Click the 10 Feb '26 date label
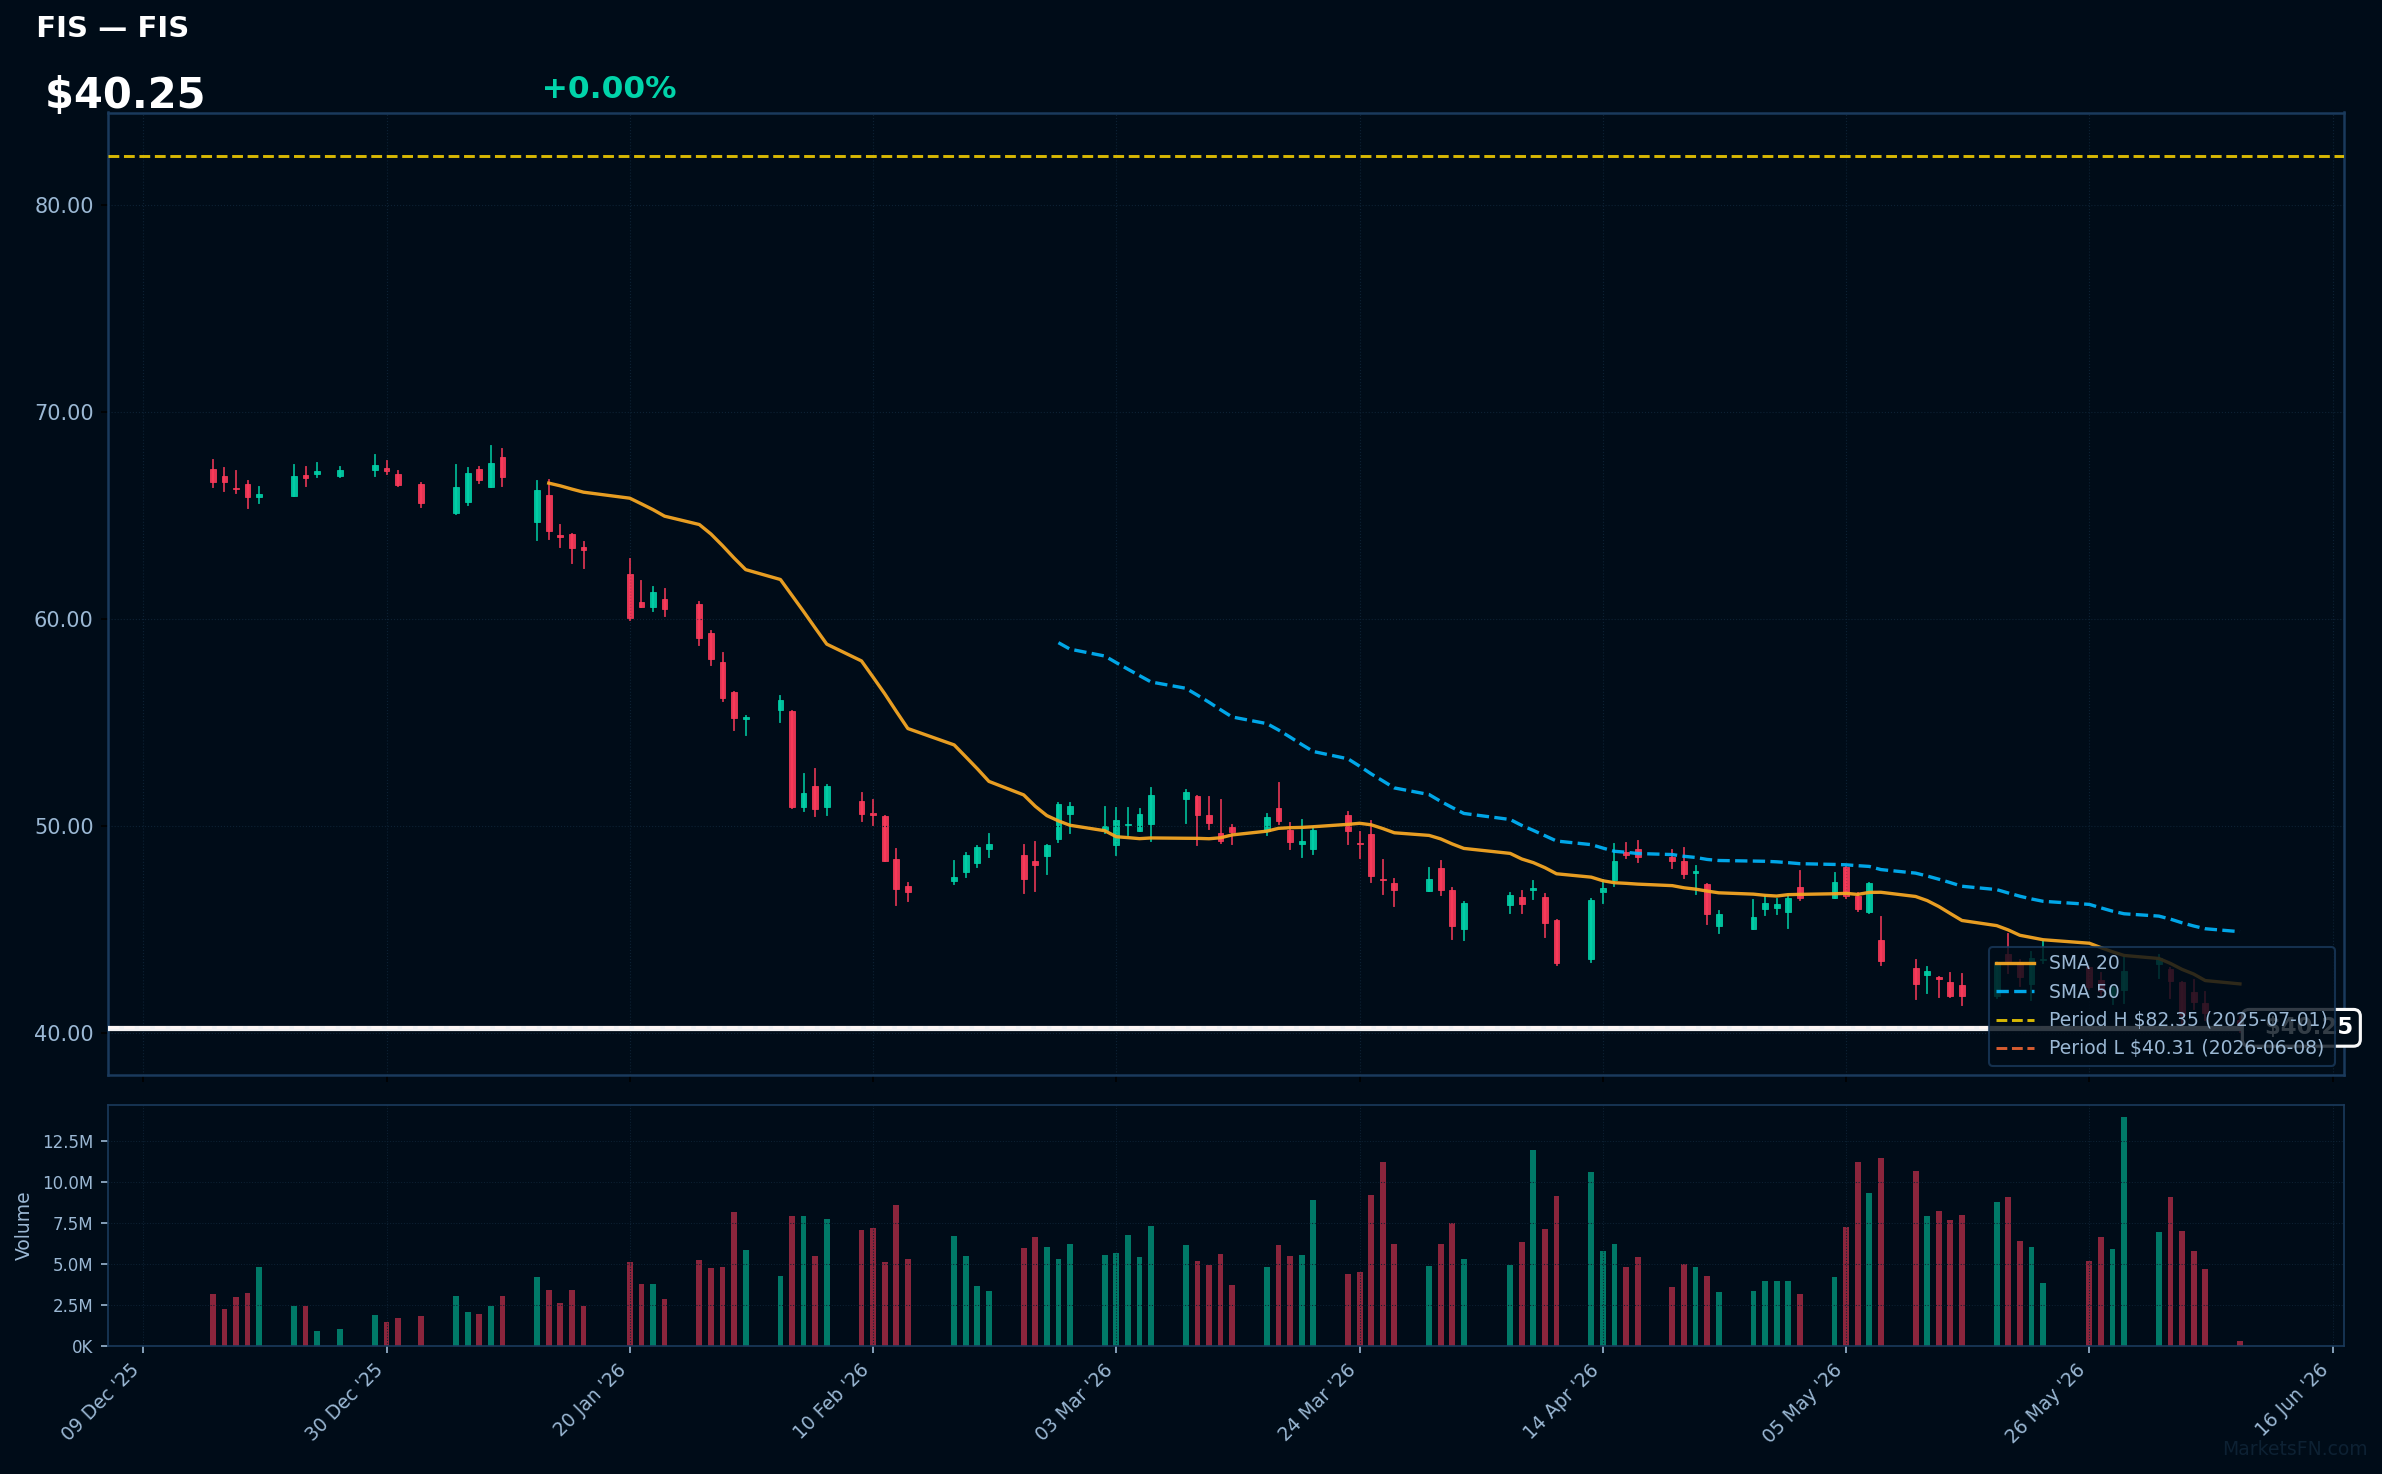This screenshot has width=2382, height=1474. coord(831,1400)
